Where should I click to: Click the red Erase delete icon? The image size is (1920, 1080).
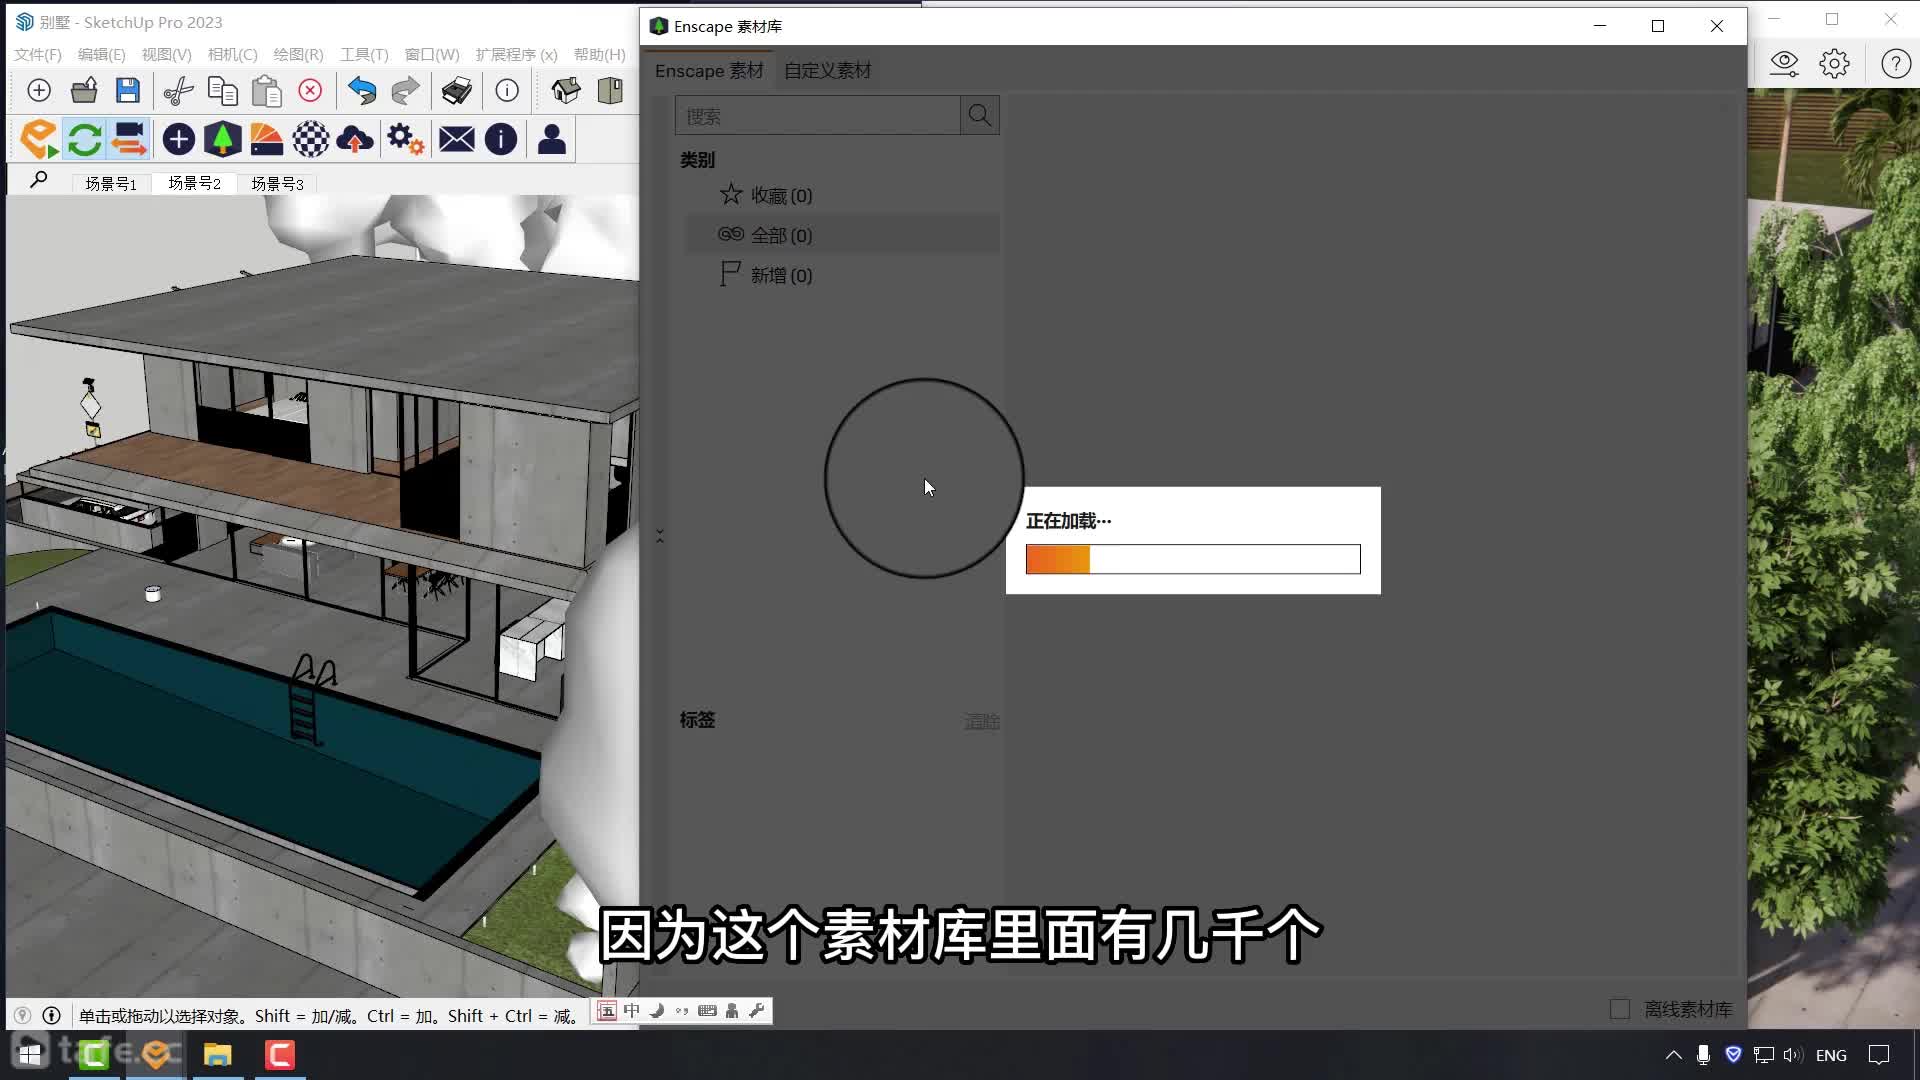[x=310, y=91]
